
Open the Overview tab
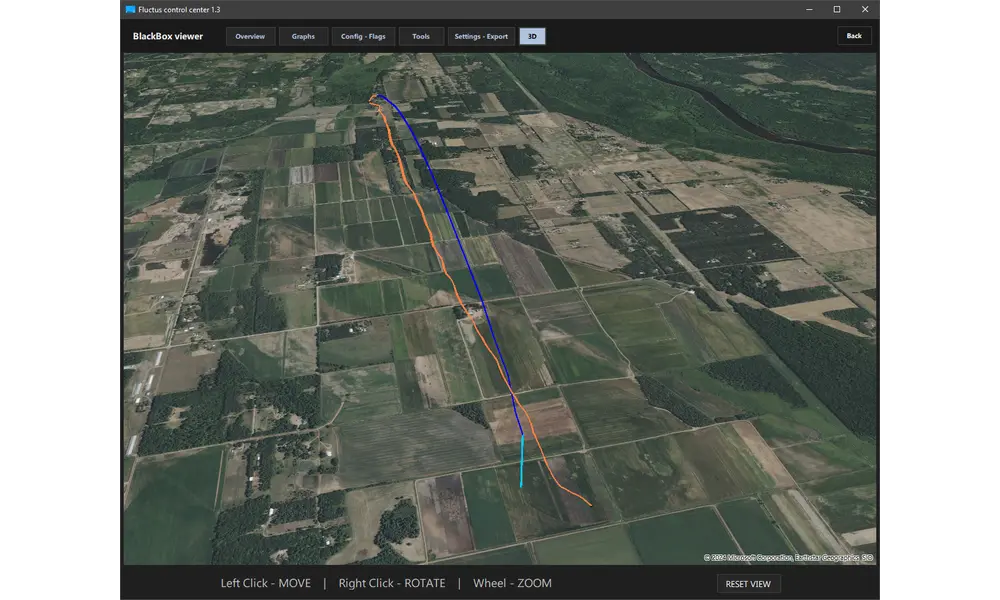[250, 36]
